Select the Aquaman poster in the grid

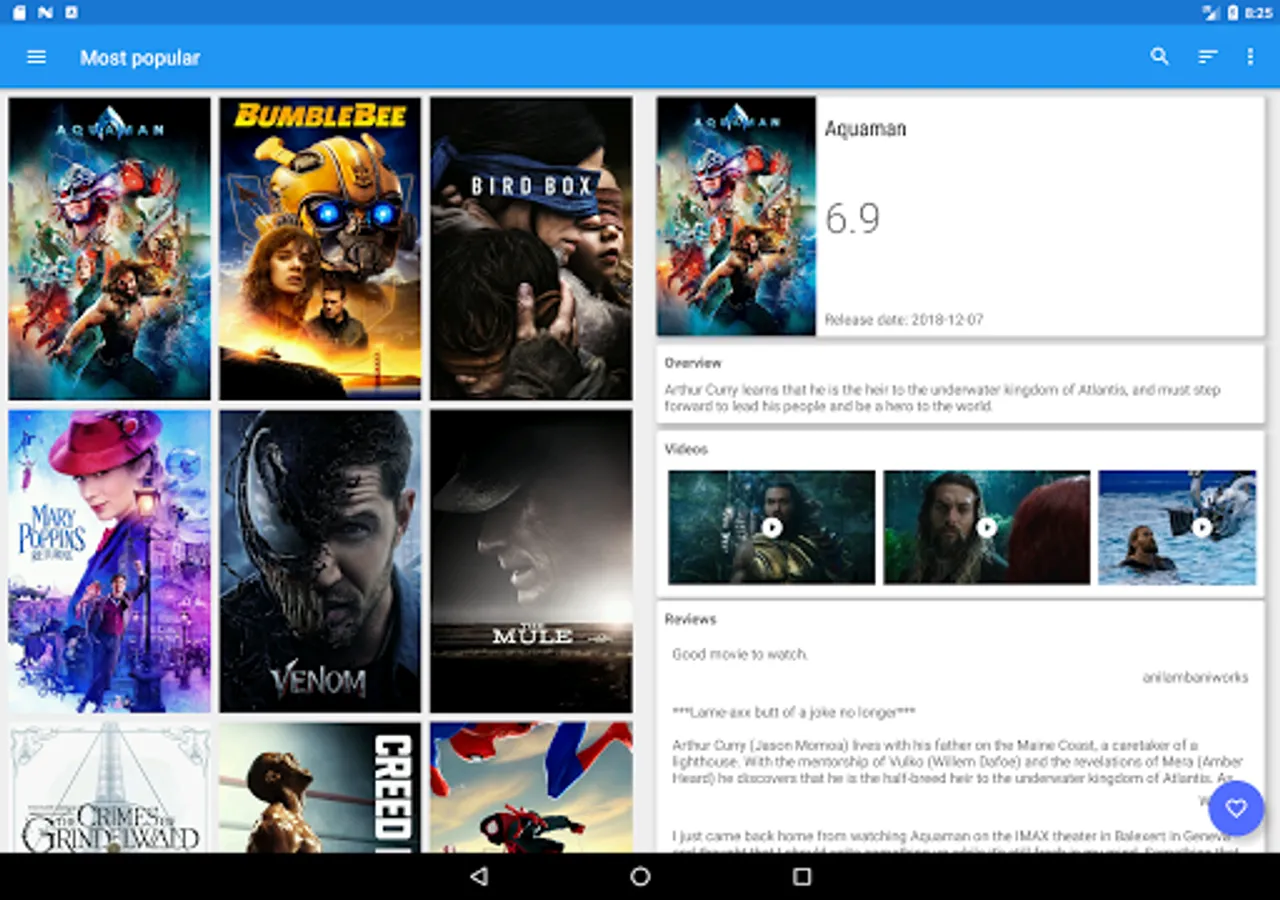110,249
